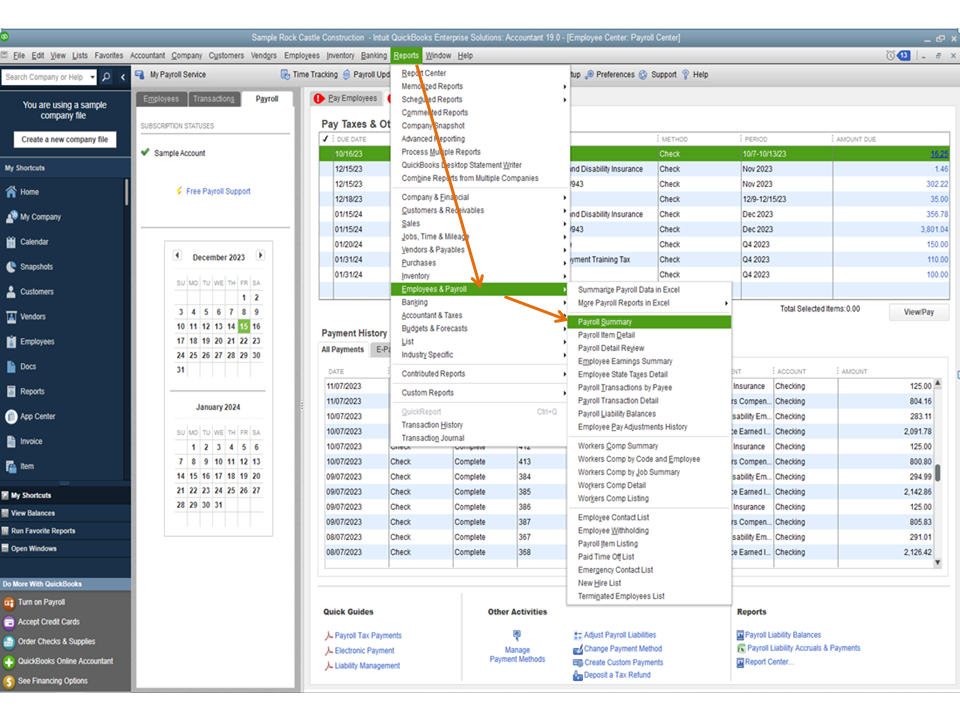Click Create a new company file button
Viewport: 960px width, 720px height.
64,140
